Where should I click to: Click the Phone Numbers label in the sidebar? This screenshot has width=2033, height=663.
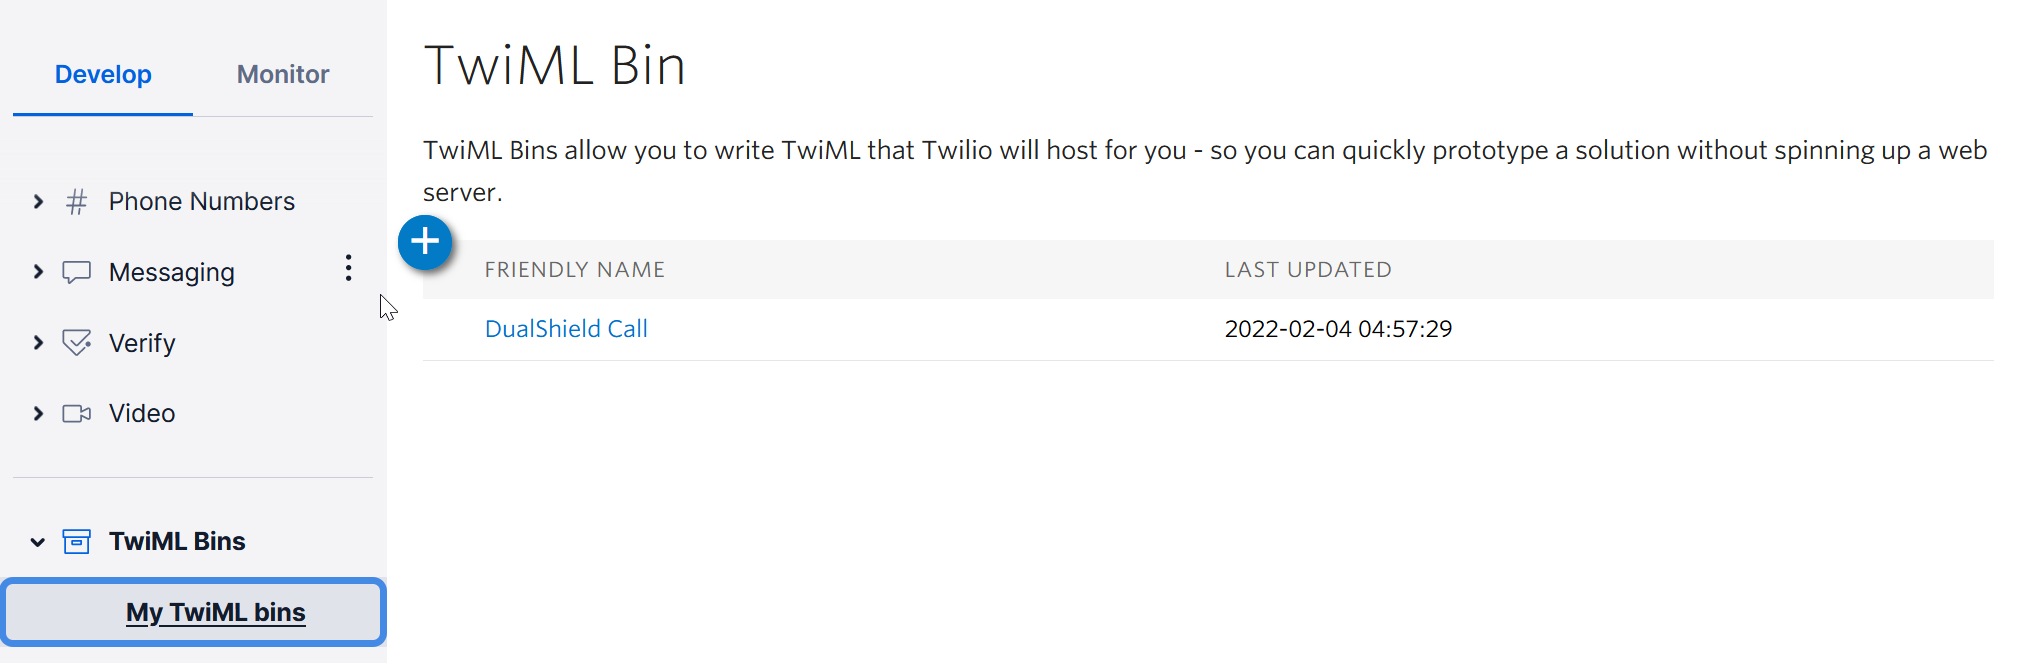[x=201, y=202]
